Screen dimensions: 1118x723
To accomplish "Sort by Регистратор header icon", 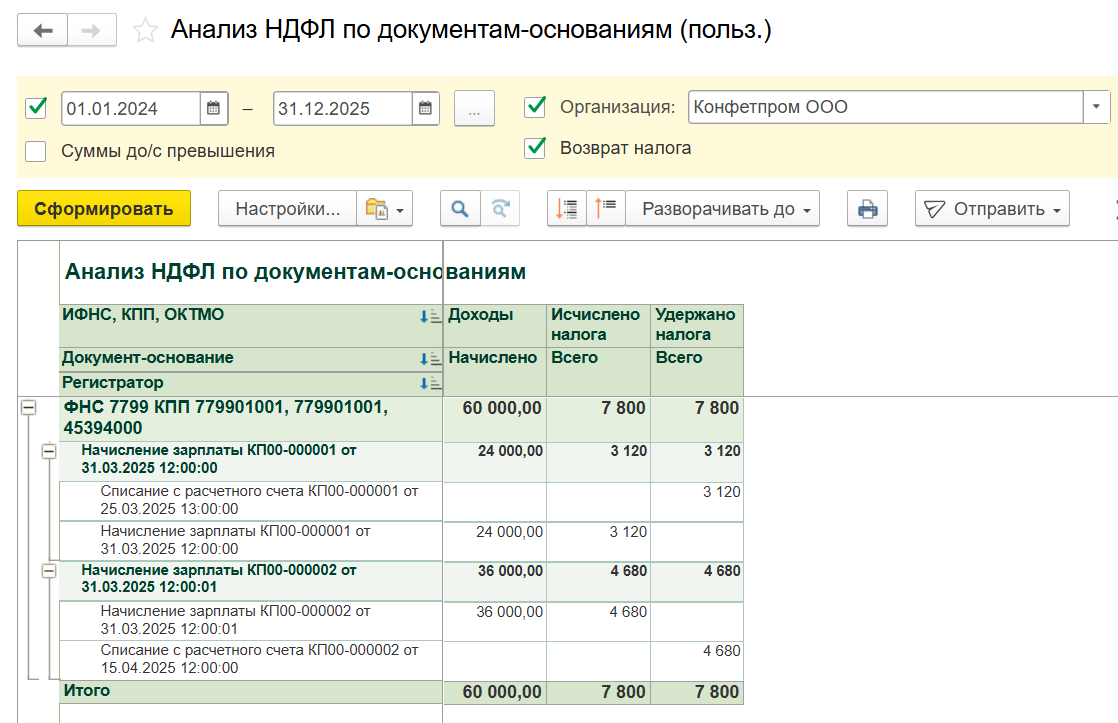I will (x=430, y=383).
